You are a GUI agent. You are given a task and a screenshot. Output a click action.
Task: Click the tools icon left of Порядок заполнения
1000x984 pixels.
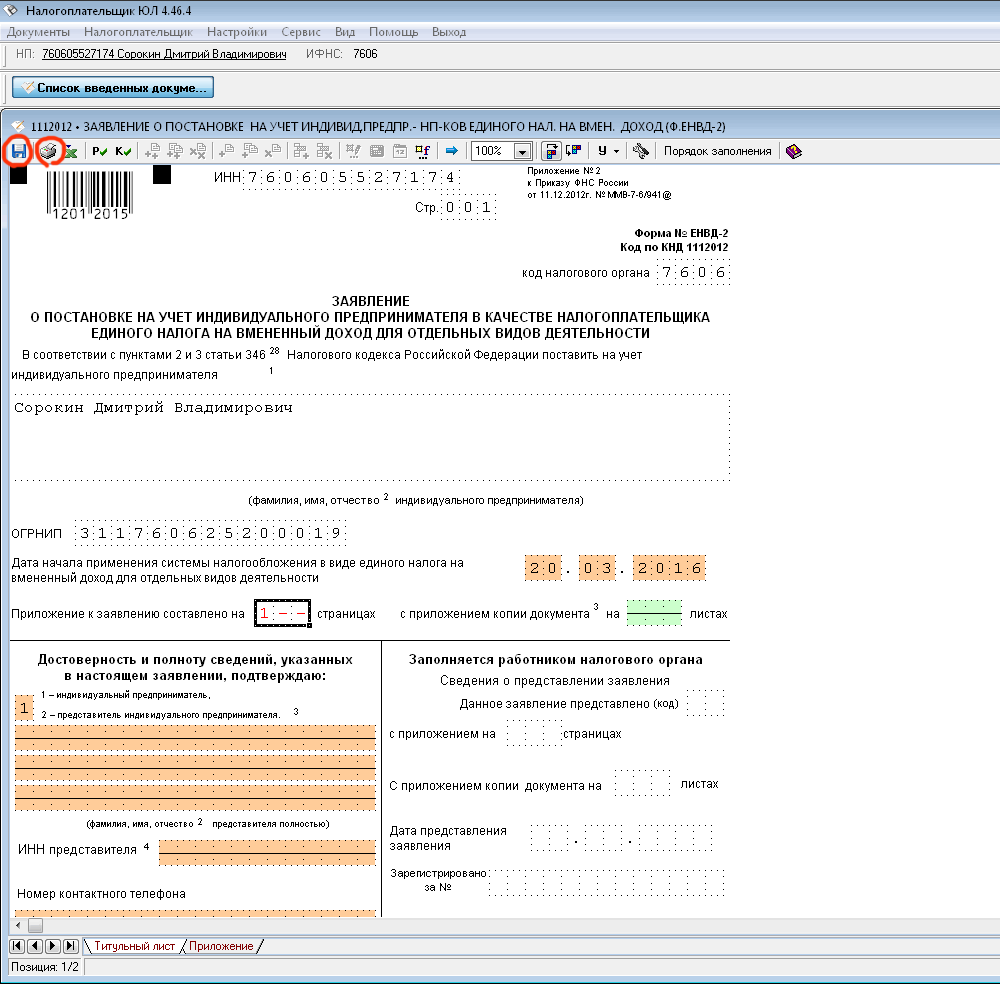pos(641,152)
